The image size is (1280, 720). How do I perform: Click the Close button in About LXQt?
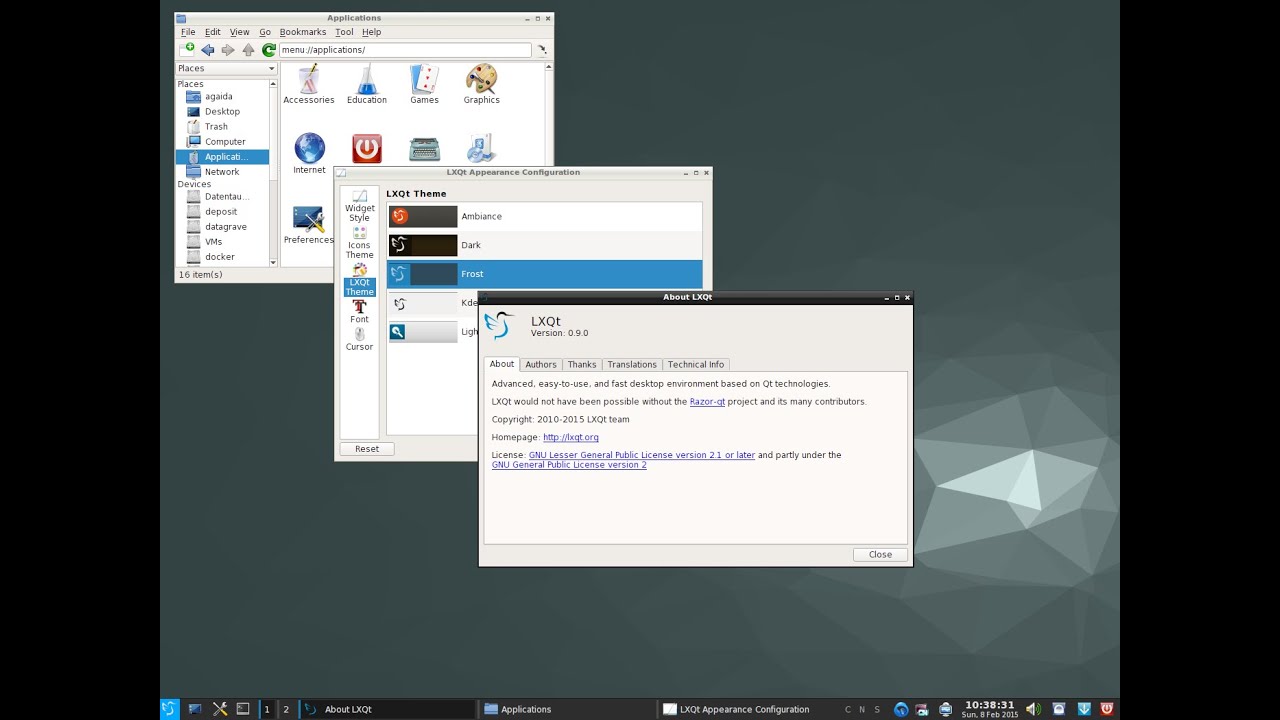[x=880, y=554]
